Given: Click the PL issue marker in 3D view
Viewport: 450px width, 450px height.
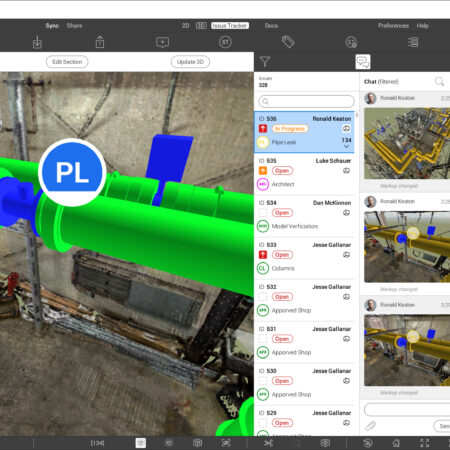Looking at the screenshot, I should (72, 172).
